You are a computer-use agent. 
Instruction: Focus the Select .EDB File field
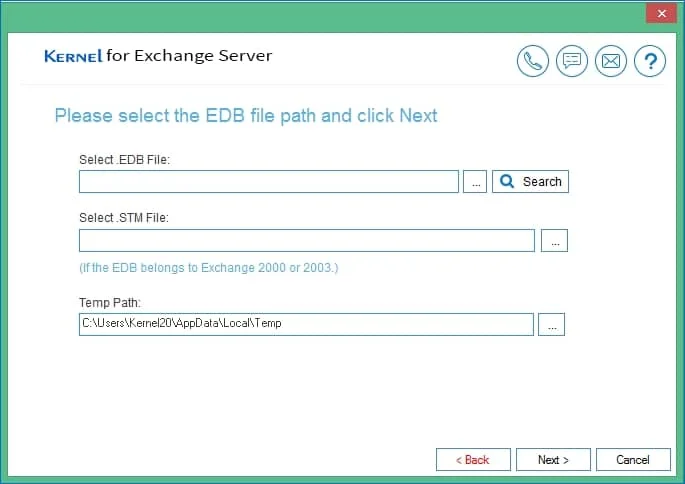pyautogui.click(x=269, y=181)
